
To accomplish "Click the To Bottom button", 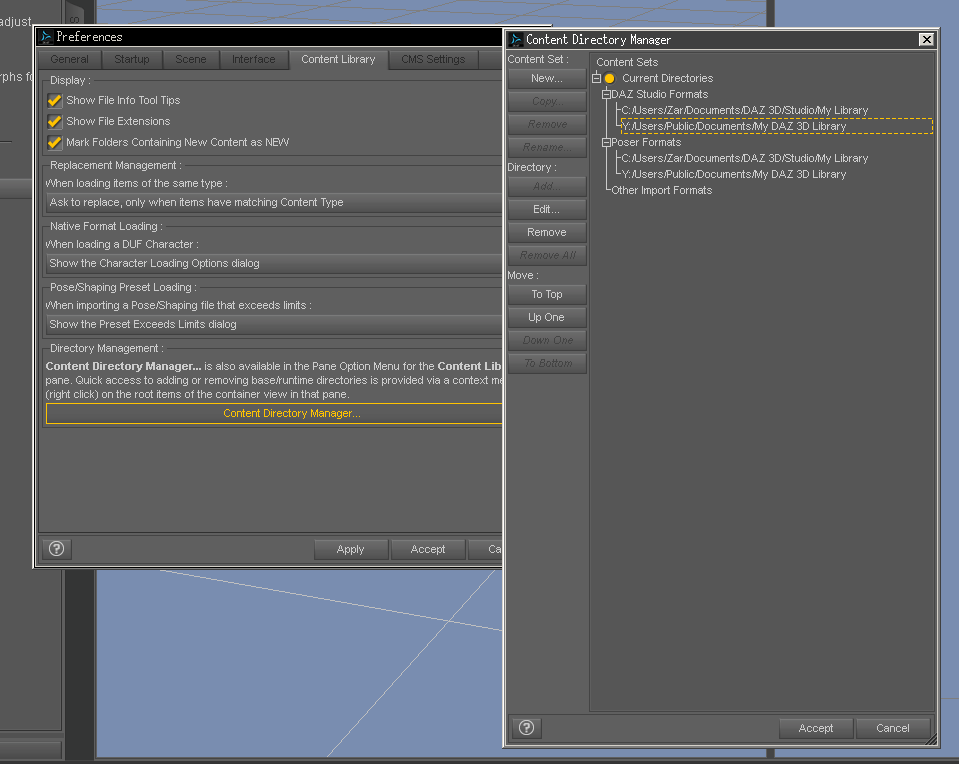I will (x=547, y=363).
